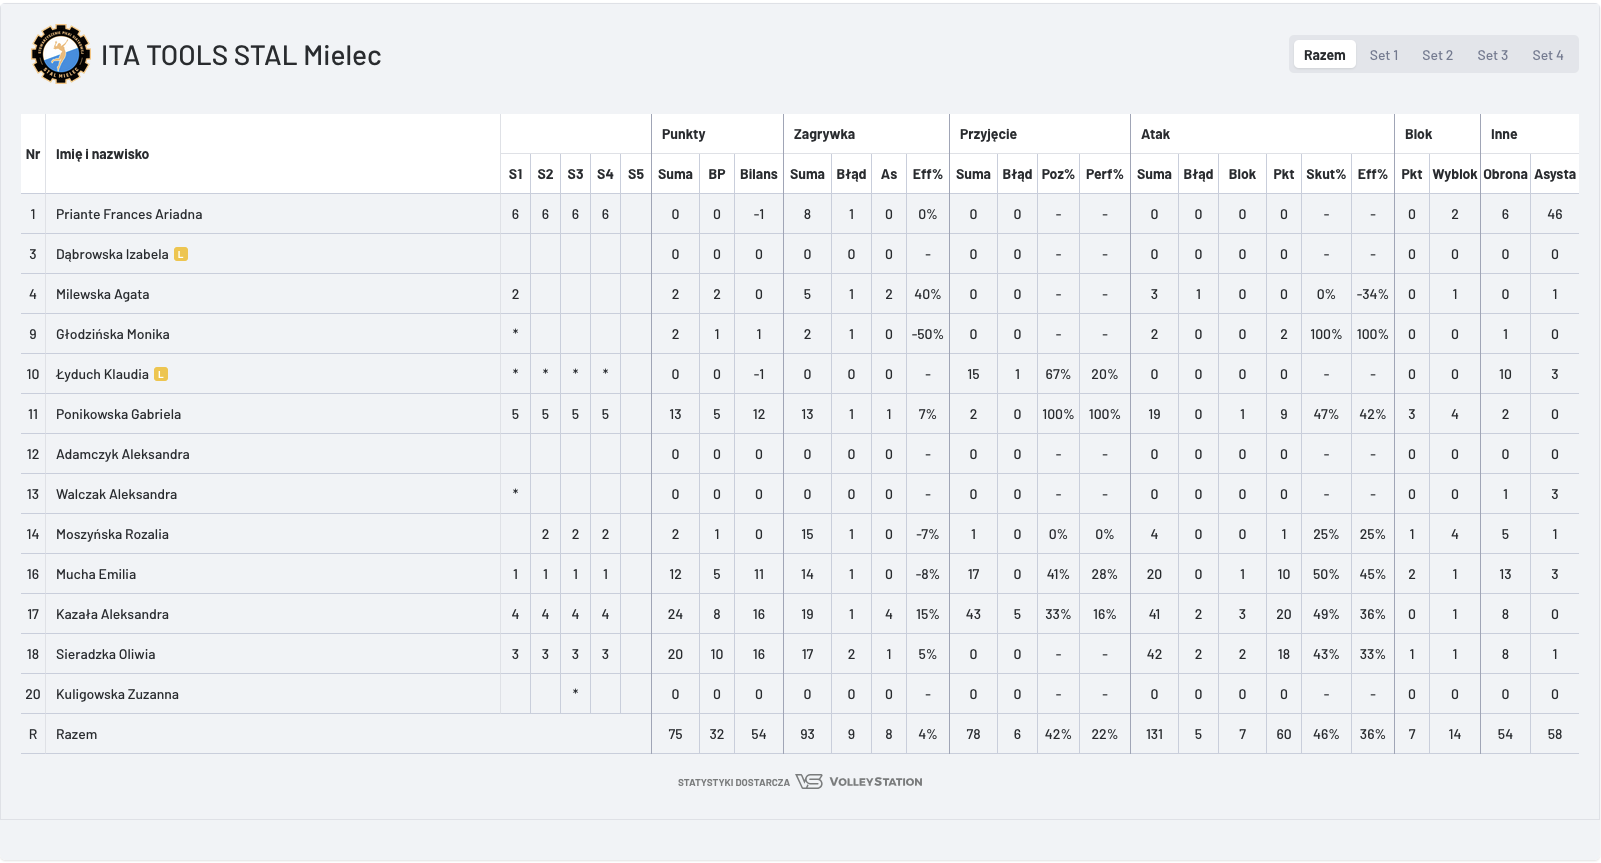Switch to the Set 1 tab
The width and height of the screenshot is (1601, 863).
(1383, 55)
